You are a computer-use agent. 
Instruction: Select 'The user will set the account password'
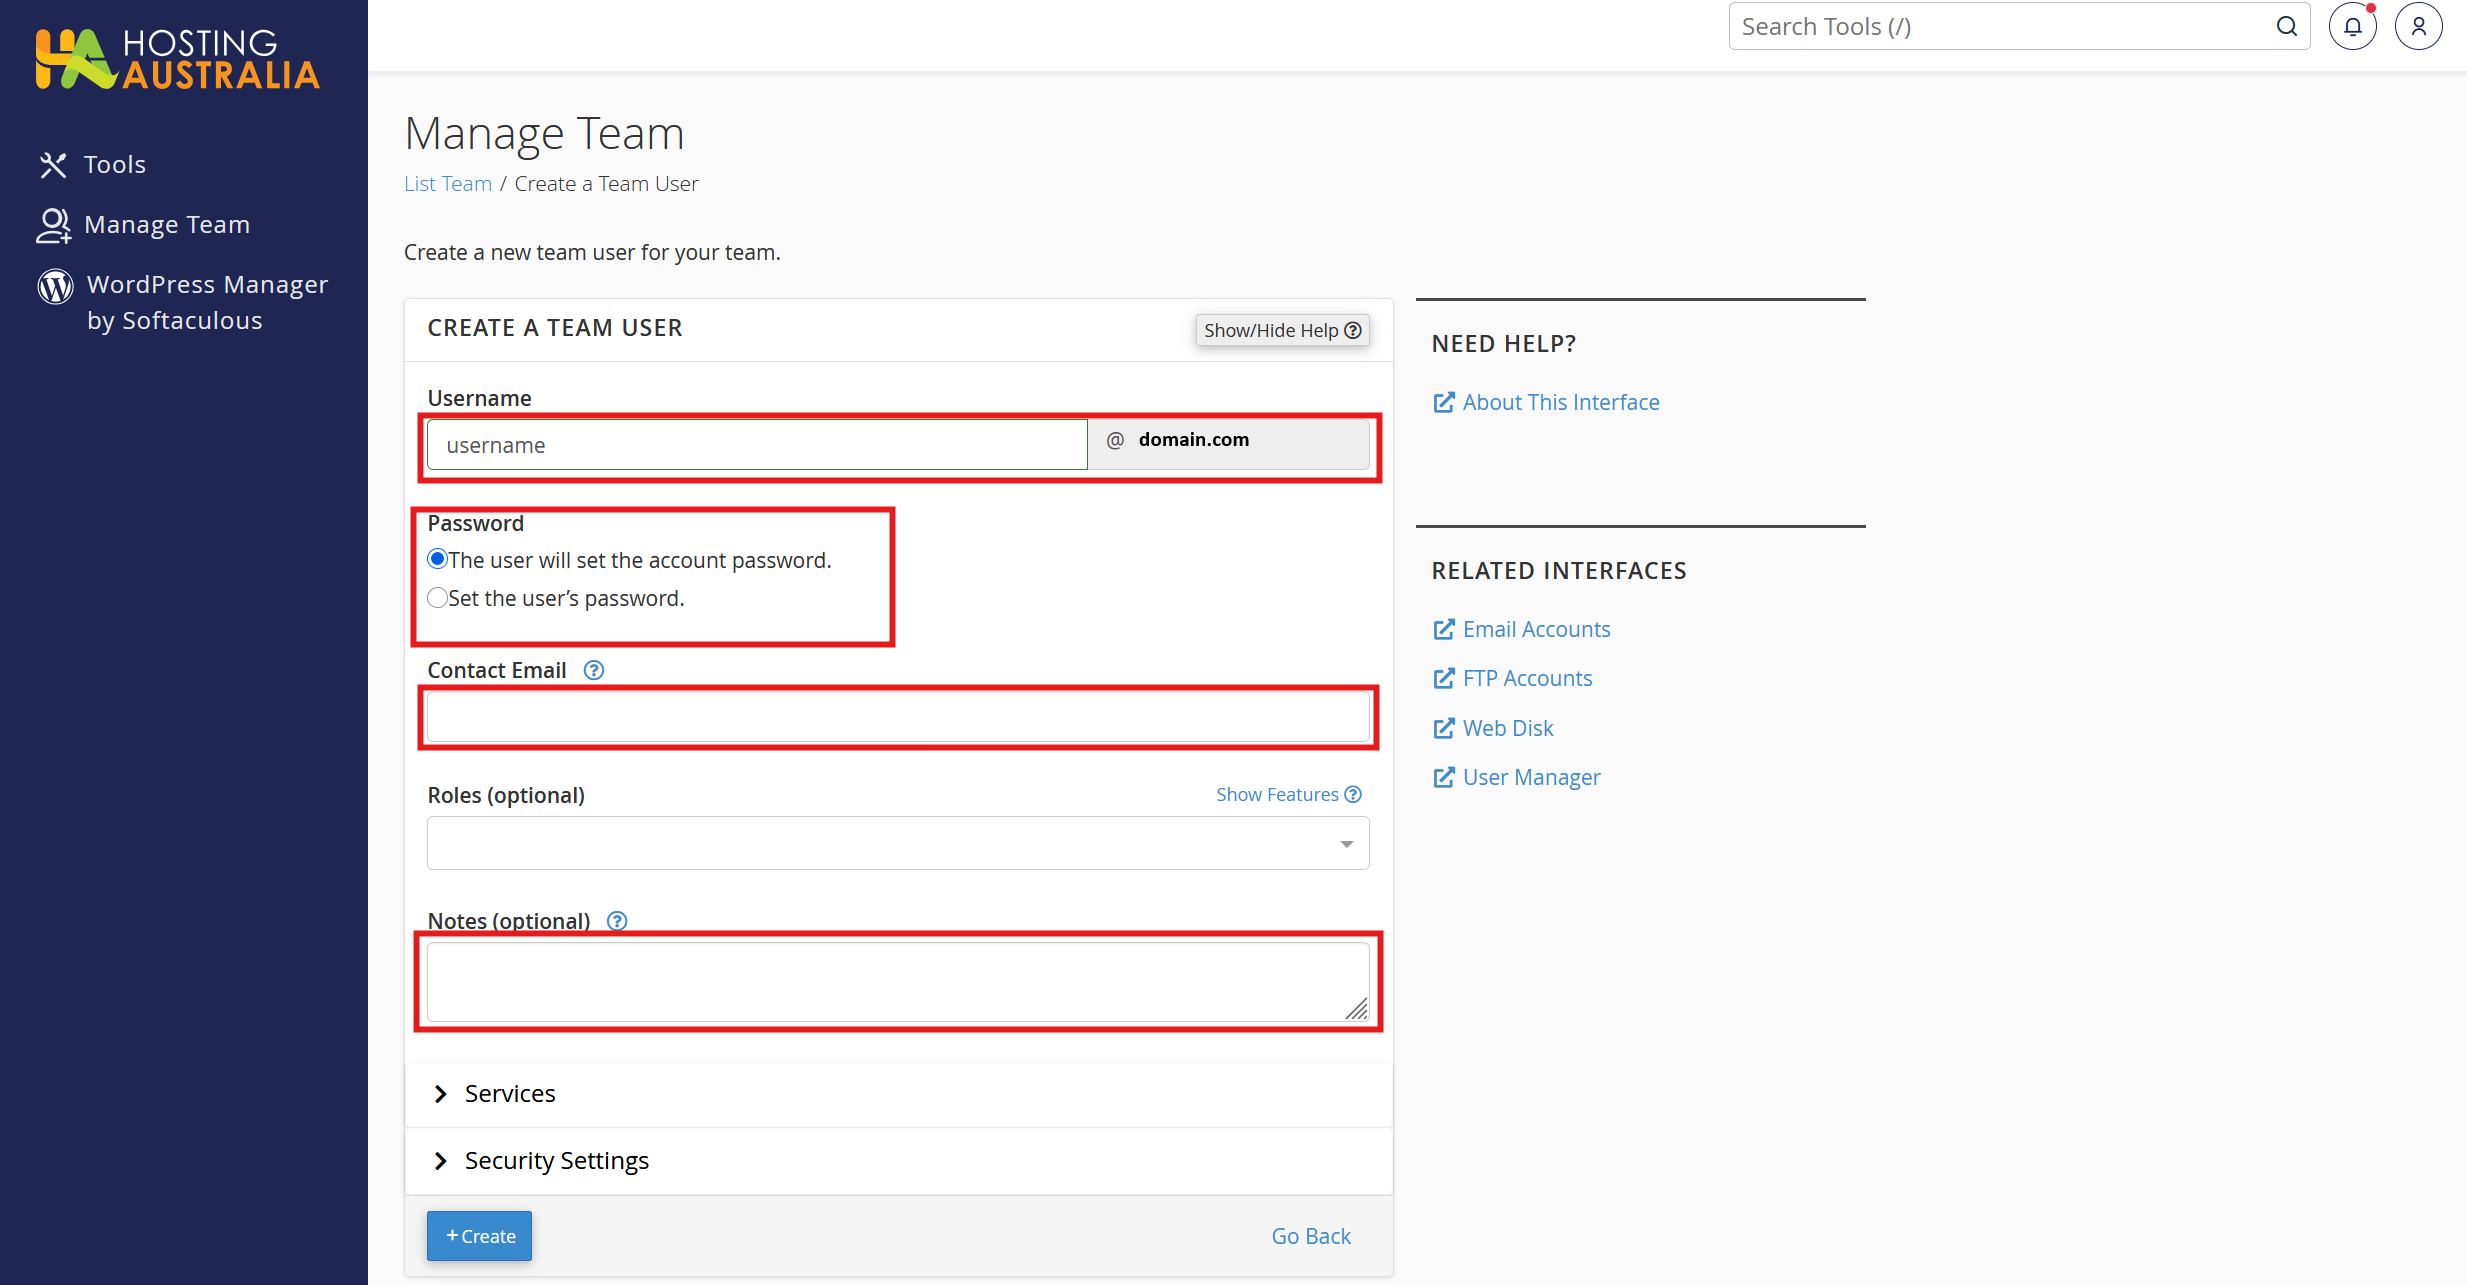(x=437, y=559)
